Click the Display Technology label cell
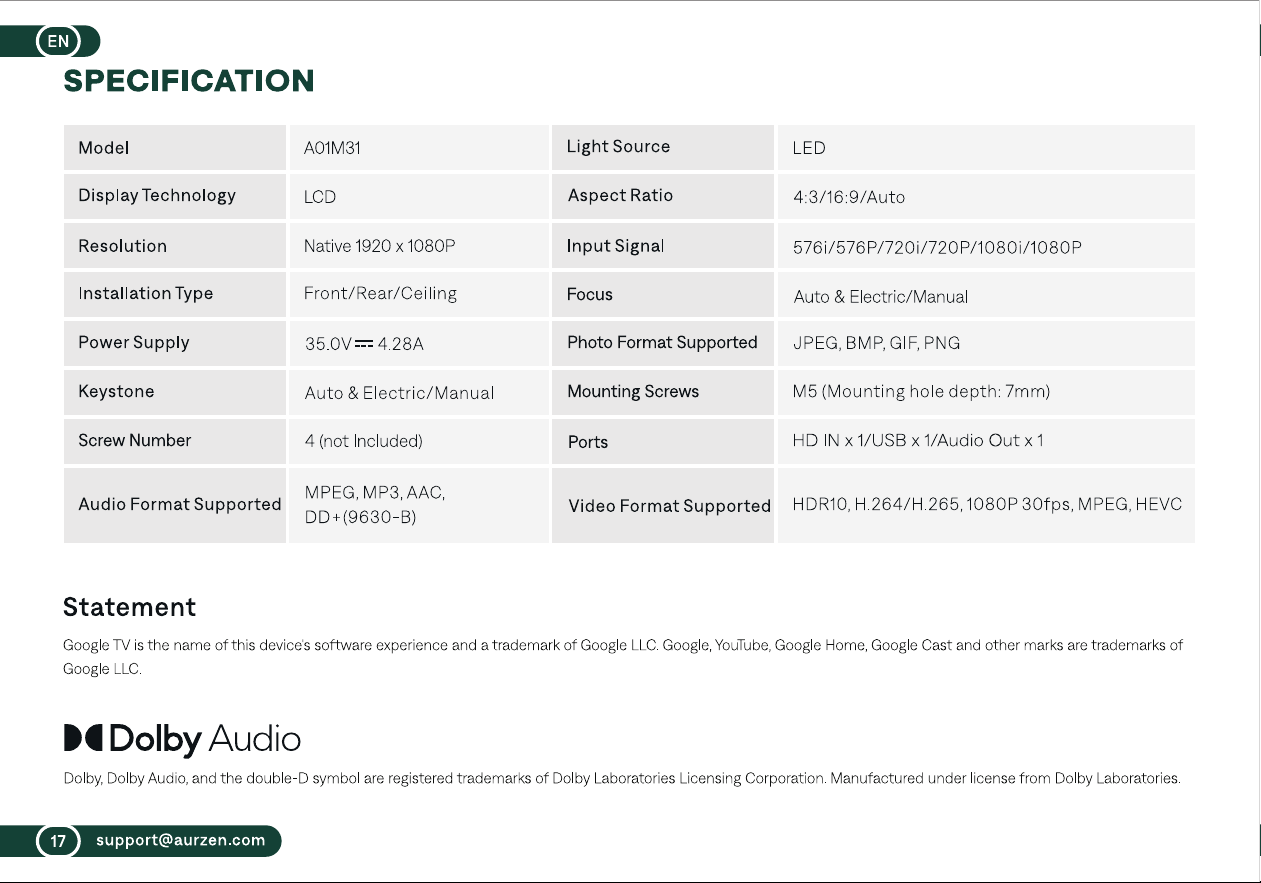Image resolution: width=1261 pixels, height=883 pixels. pos(175,196)
